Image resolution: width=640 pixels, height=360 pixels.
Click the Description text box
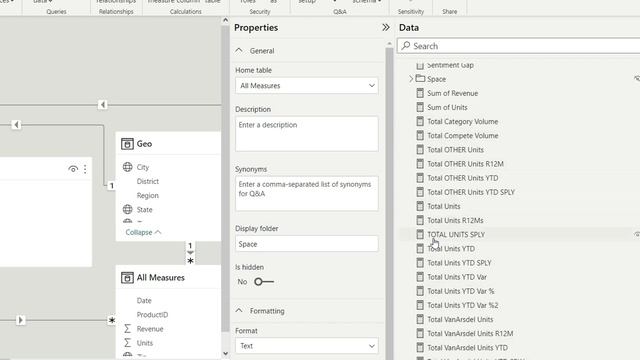click(307, 134)
